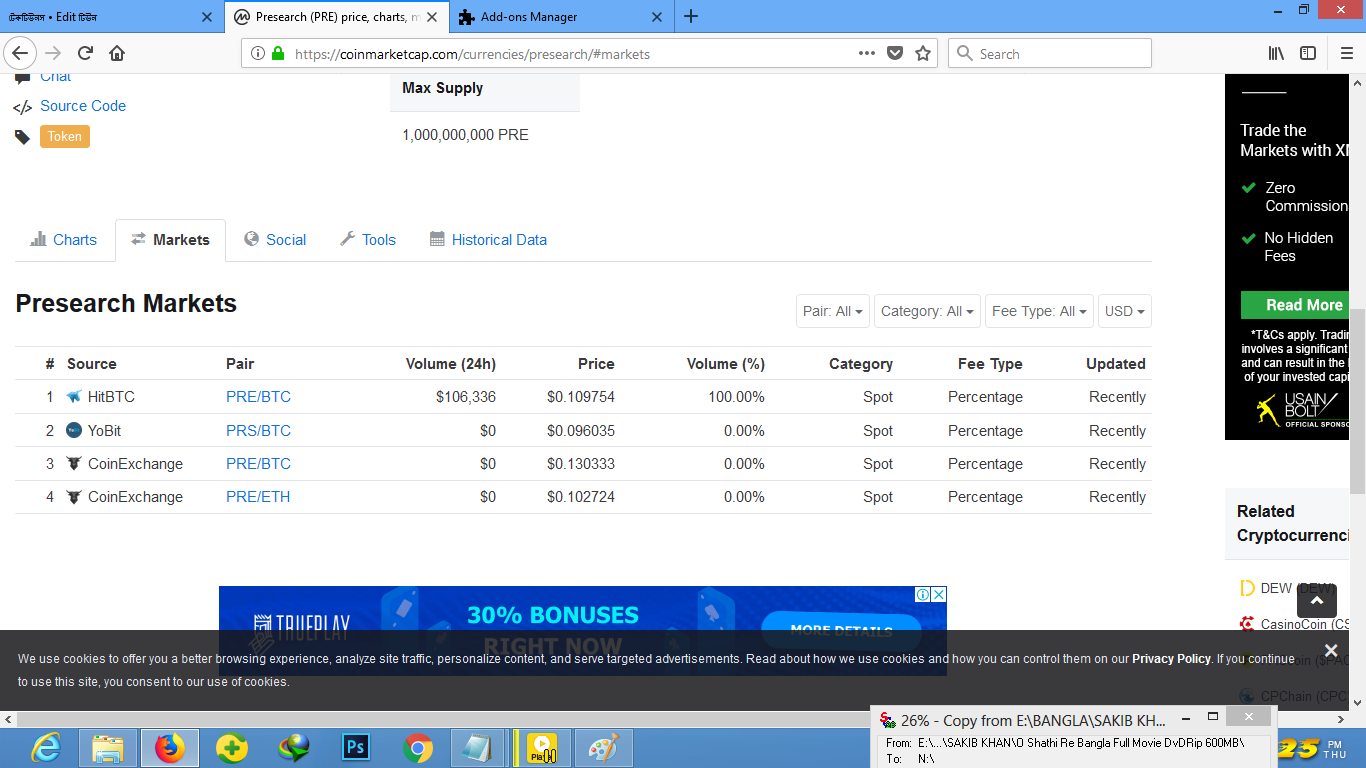This screenshot has width=1366, height=768.
Task: Open Internet Explorer from the taskbar
Action: 46,748
